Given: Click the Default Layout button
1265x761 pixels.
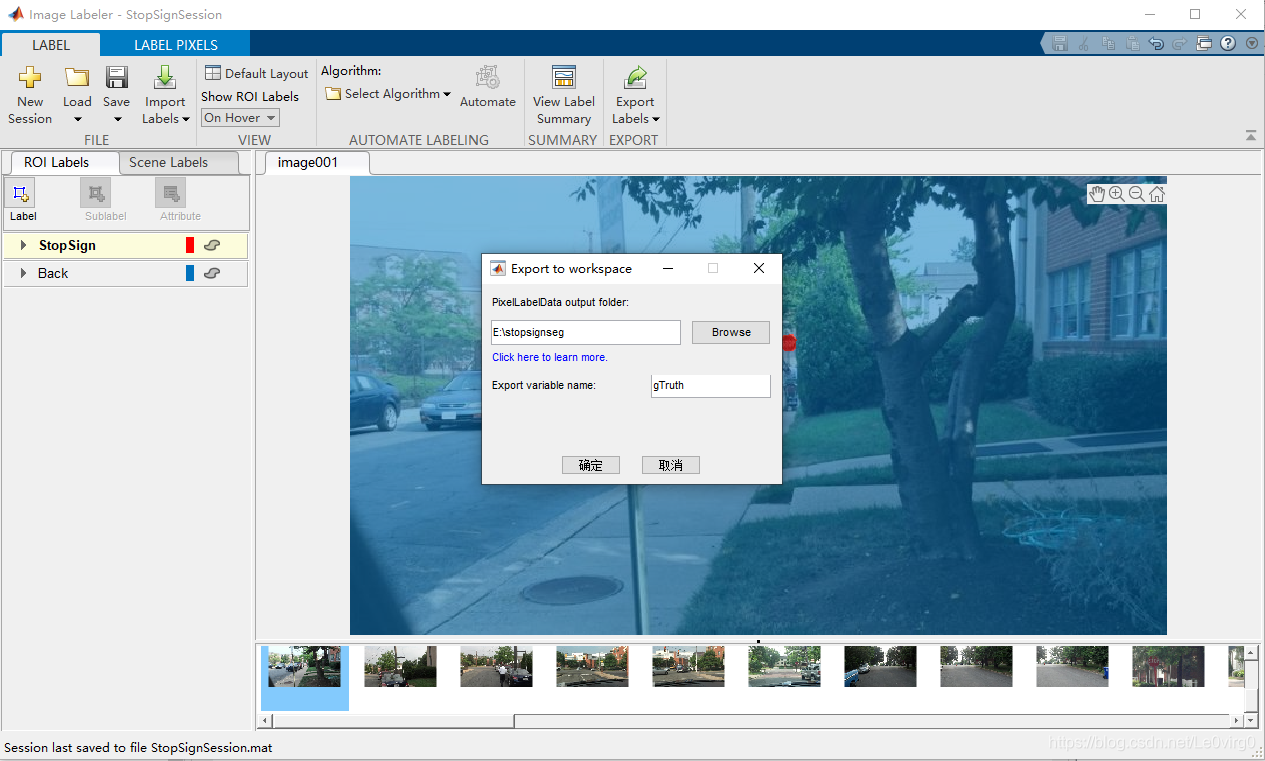Looking at the screenshot, I should click(256, 73).
